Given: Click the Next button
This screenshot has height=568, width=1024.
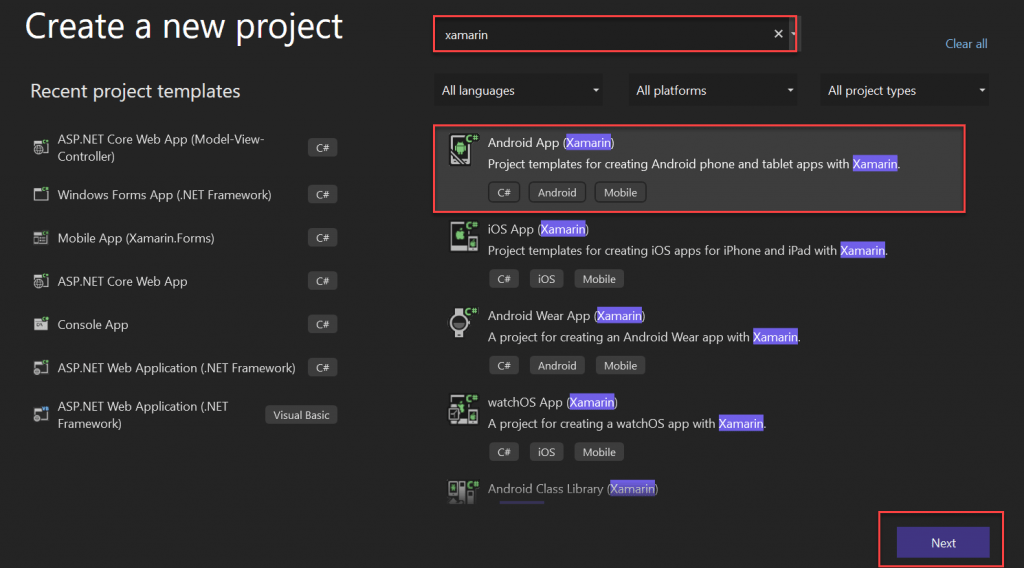Looking at the screenshot, I should (943, 543).
